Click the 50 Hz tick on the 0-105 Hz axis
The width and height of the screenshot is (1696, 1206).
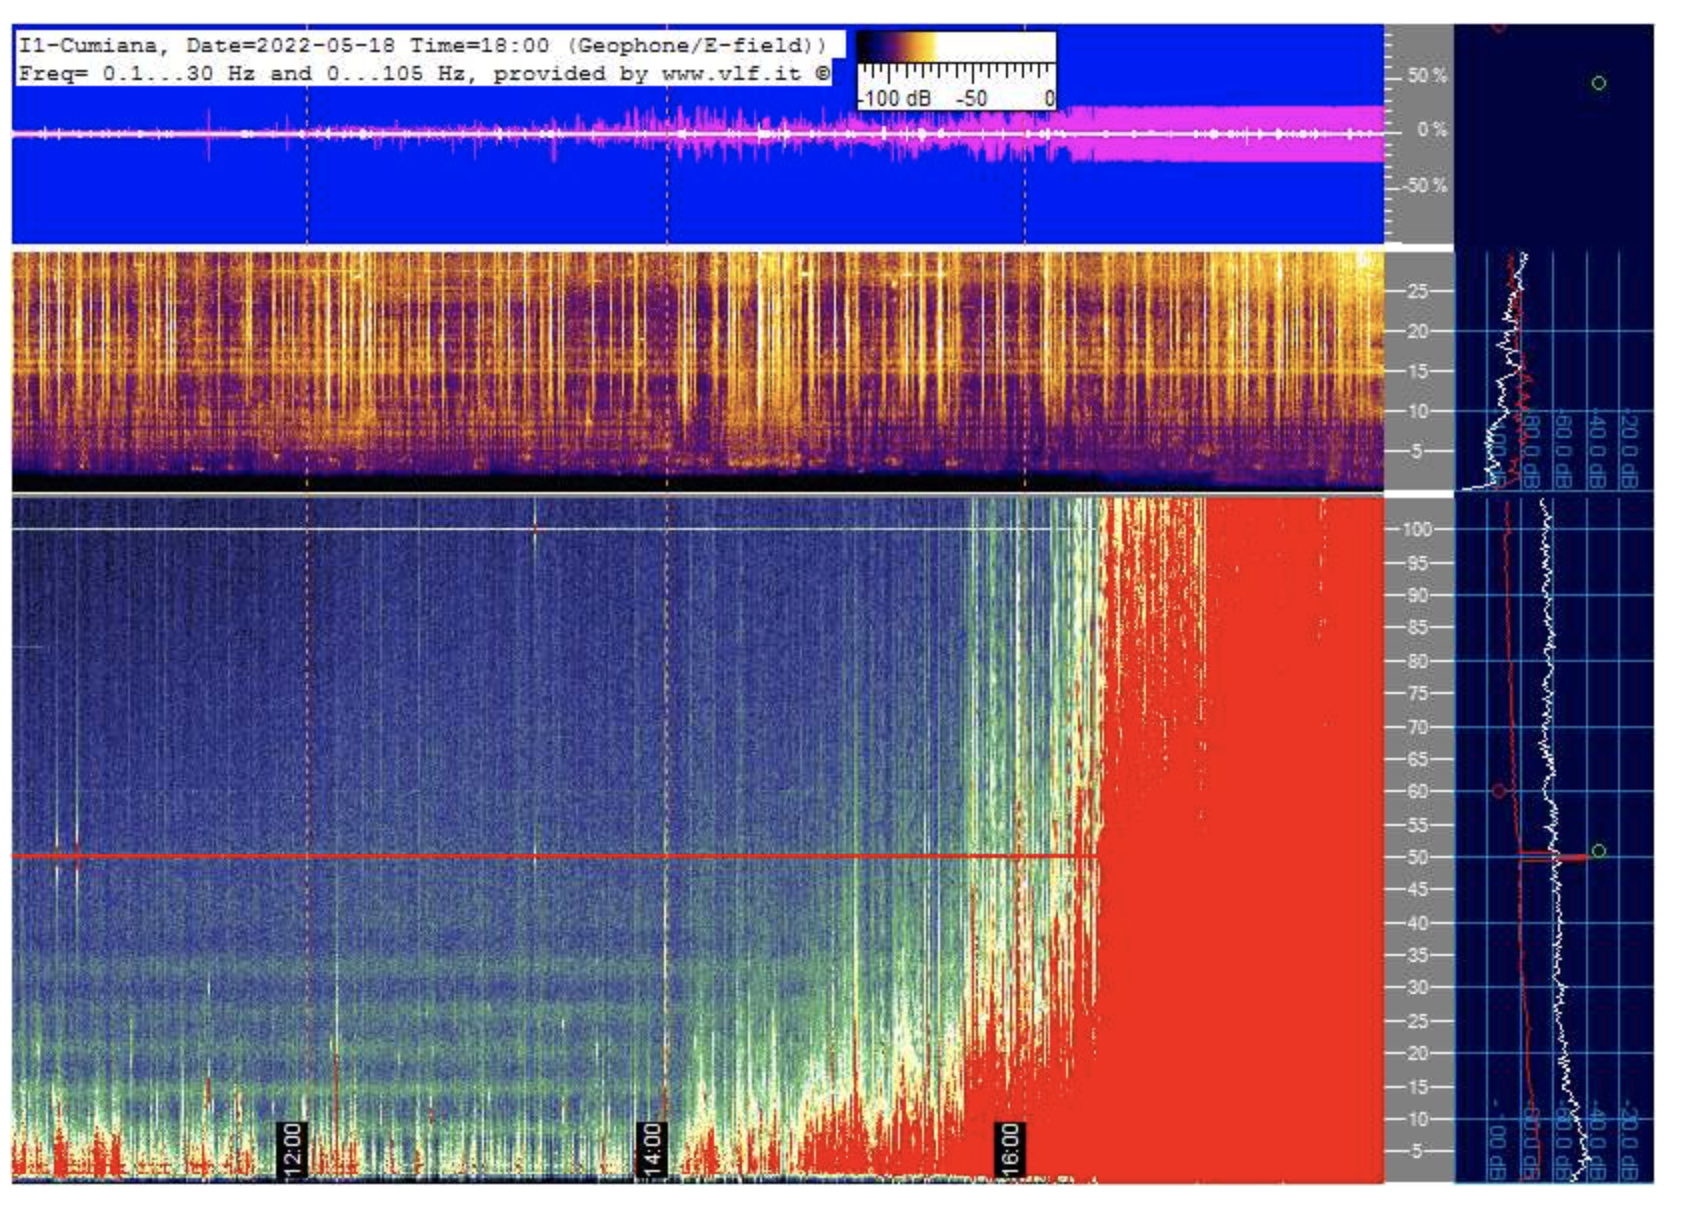pos(1417,857)
